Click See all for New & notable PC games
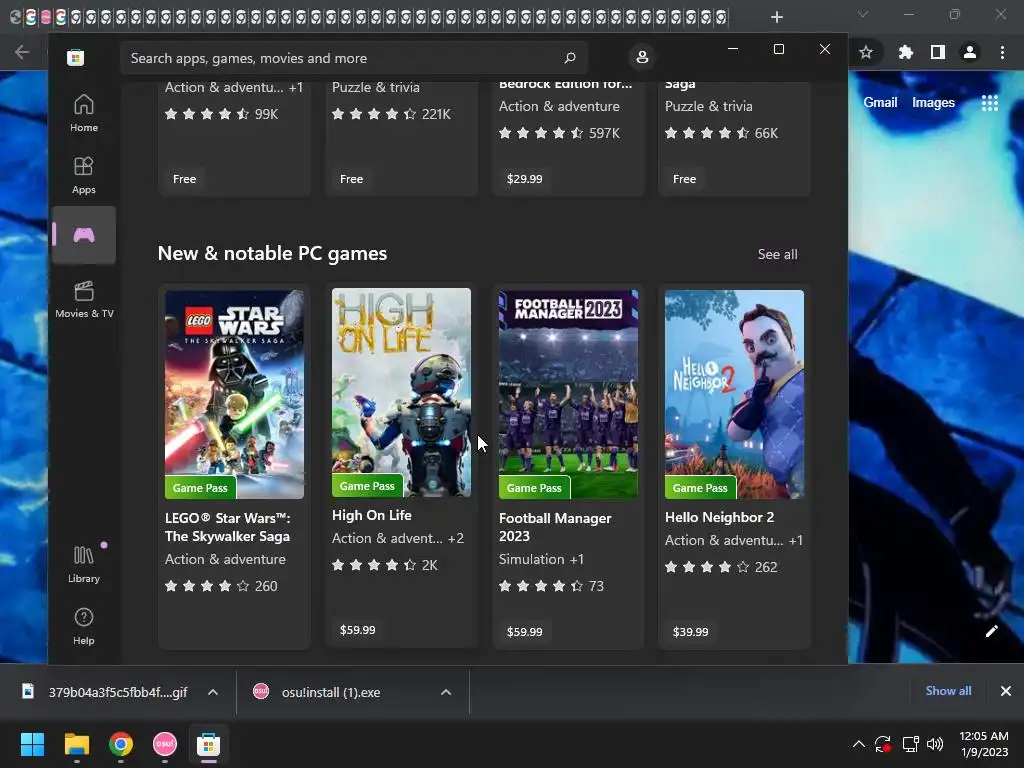This screenshot has height=768, width=1024. tap(777, 254)
